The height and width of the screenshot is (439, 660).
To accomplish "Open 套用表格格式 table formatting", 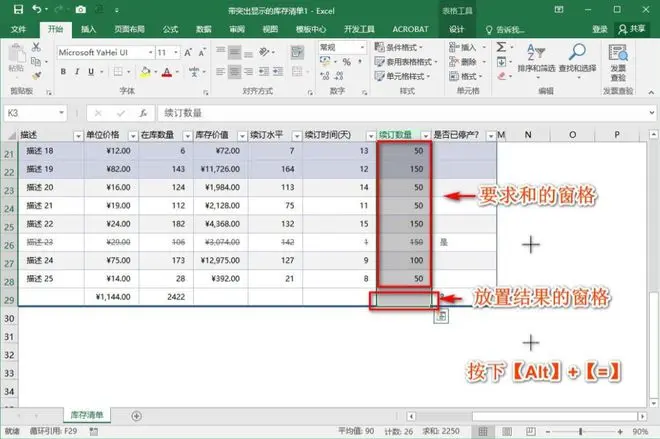I will point(406,62).
